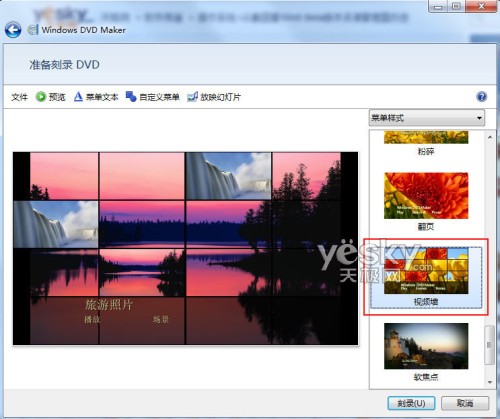
Task: Click the 放映幻灯片 slideshow icon
Action: (x=192, y=97)
